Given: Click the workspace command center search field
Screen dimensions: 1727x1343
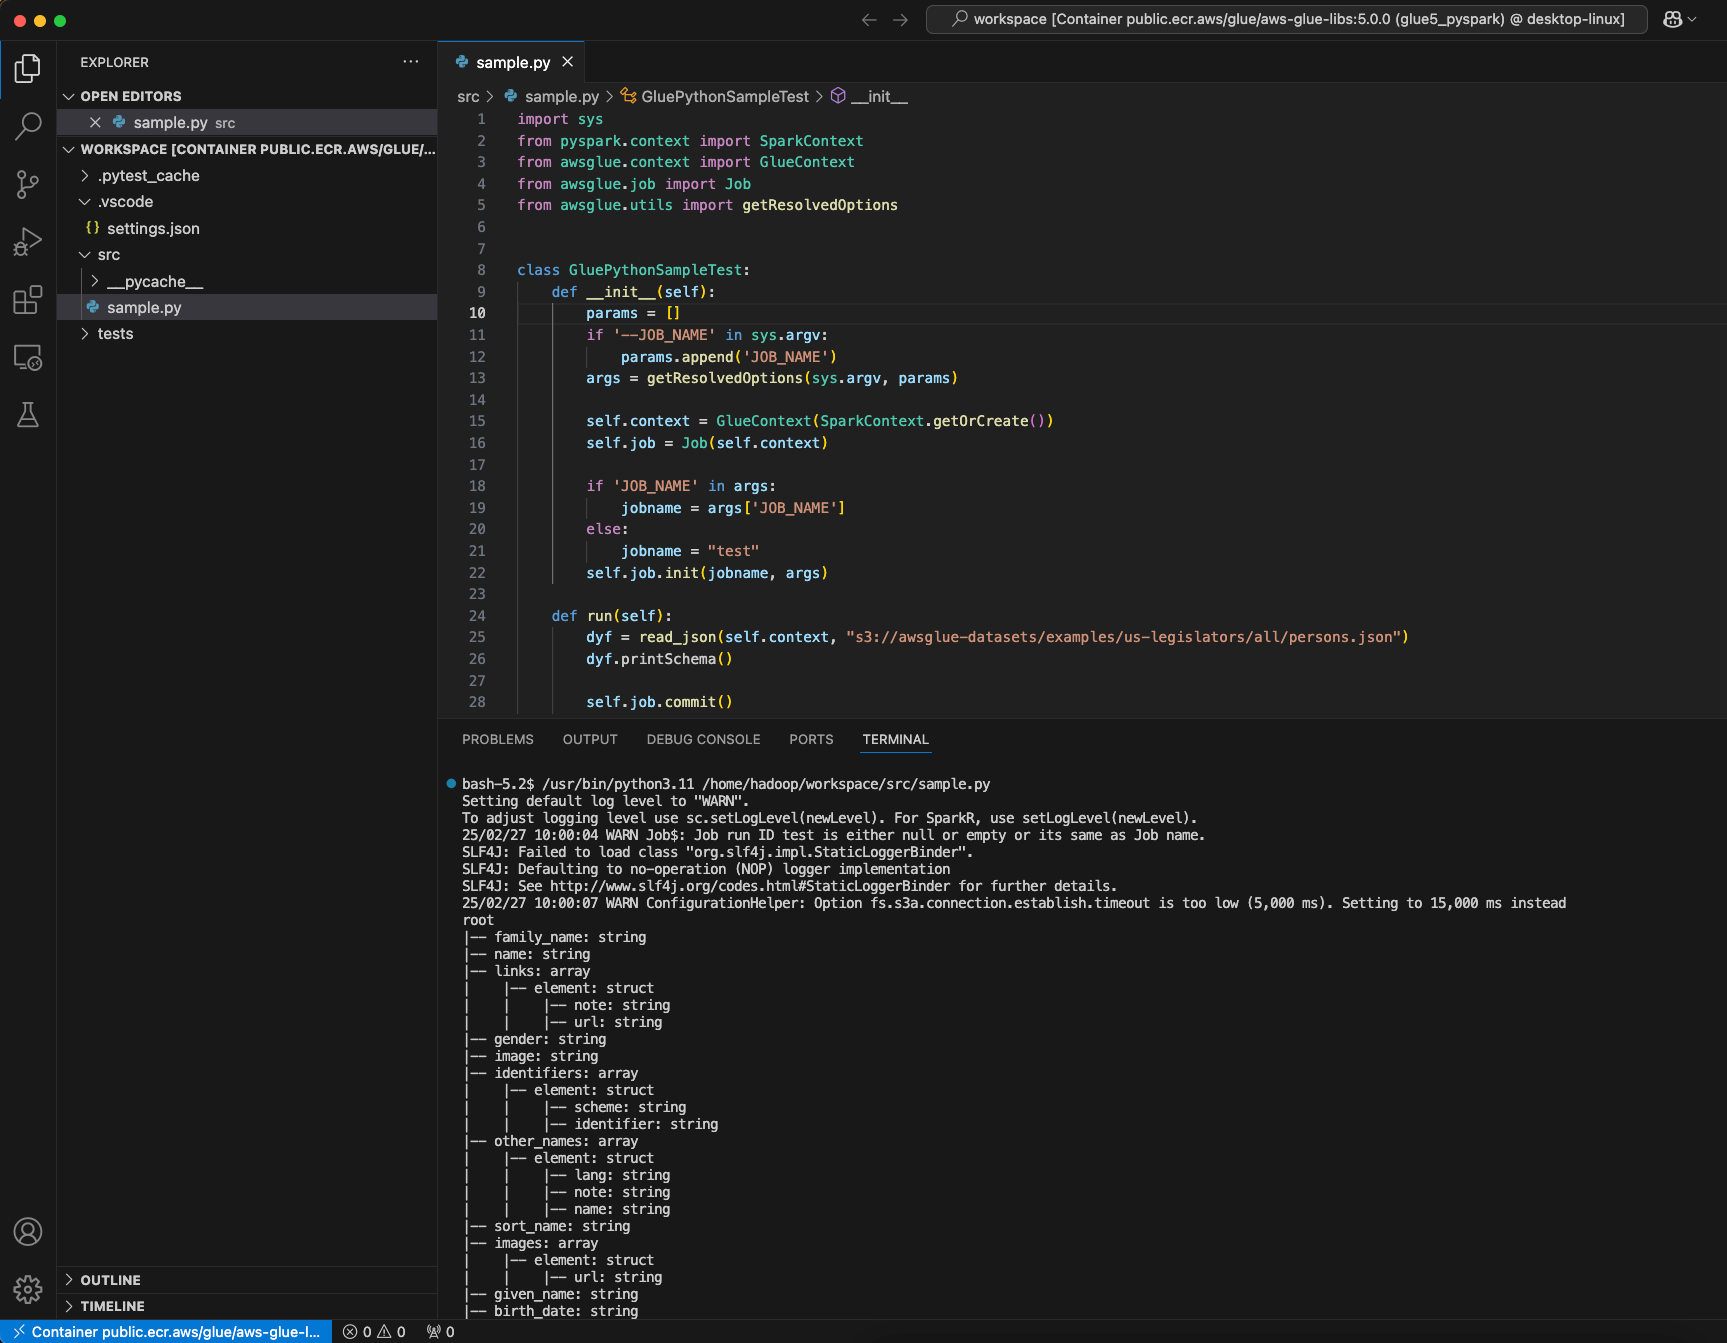Looking at the screenshot, I should coord(1286,19).
